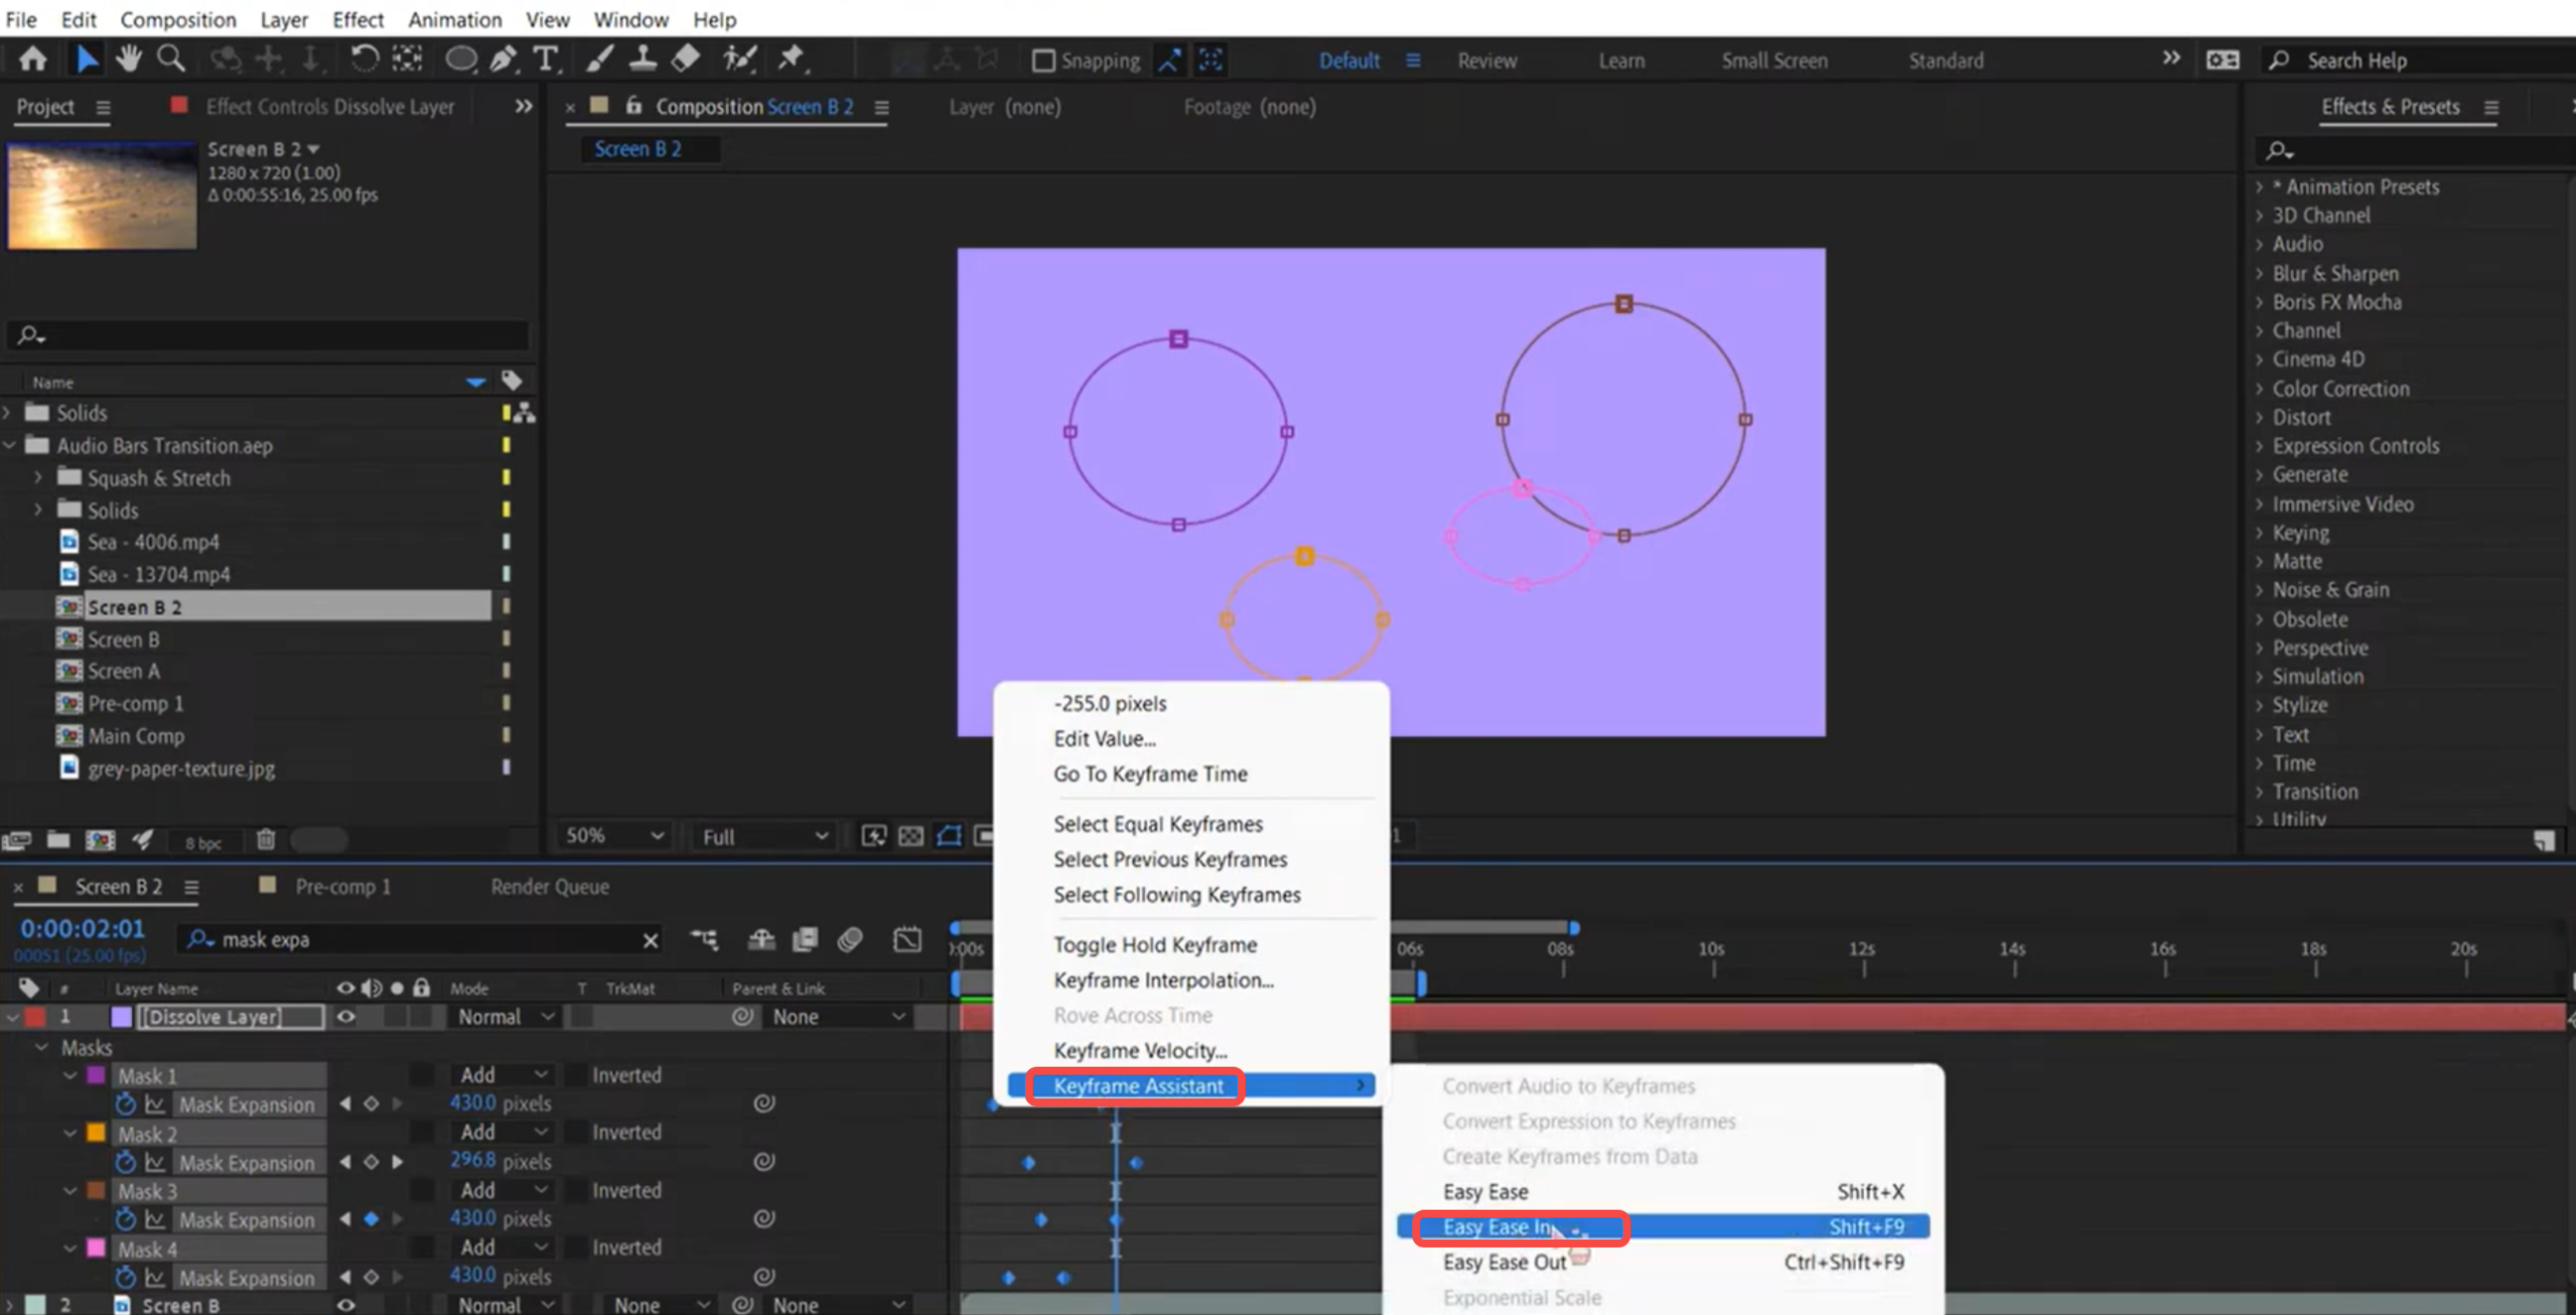Viewport: 2576px width, 1315px height.
Task: Toggle the Mask Expansion stopwatch on Mask 1
Action: pos(126,1104)
